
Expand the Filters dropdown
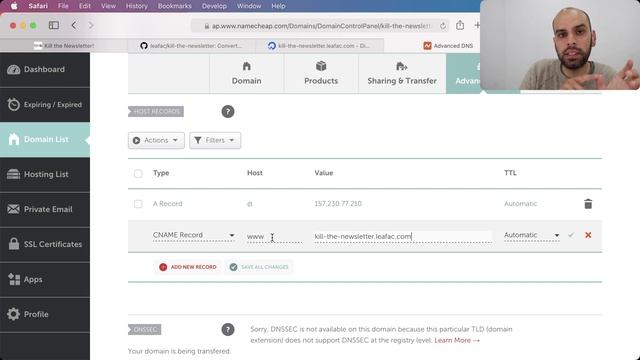215,140
